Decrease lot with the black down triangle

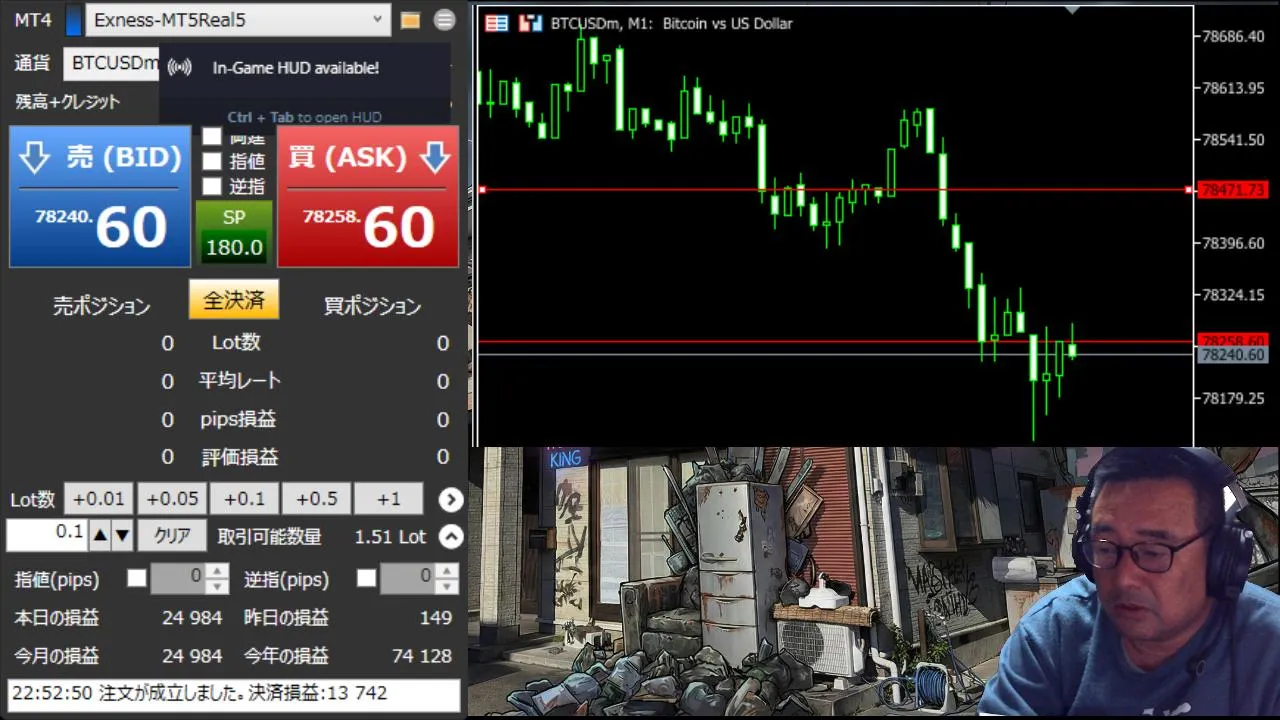(x=122, y=536)
